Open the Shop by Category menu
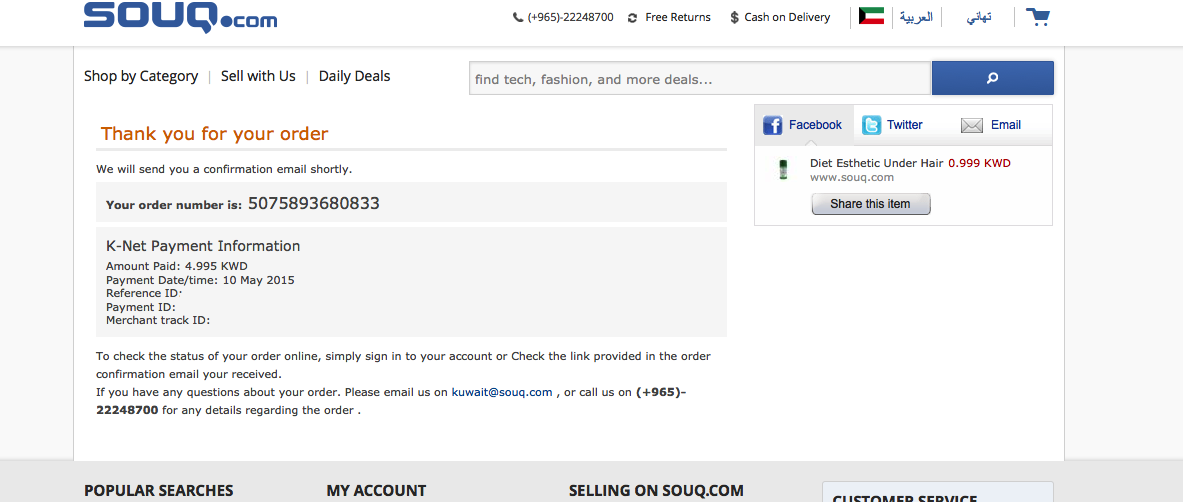1183x502 pixels. [141, 76]
